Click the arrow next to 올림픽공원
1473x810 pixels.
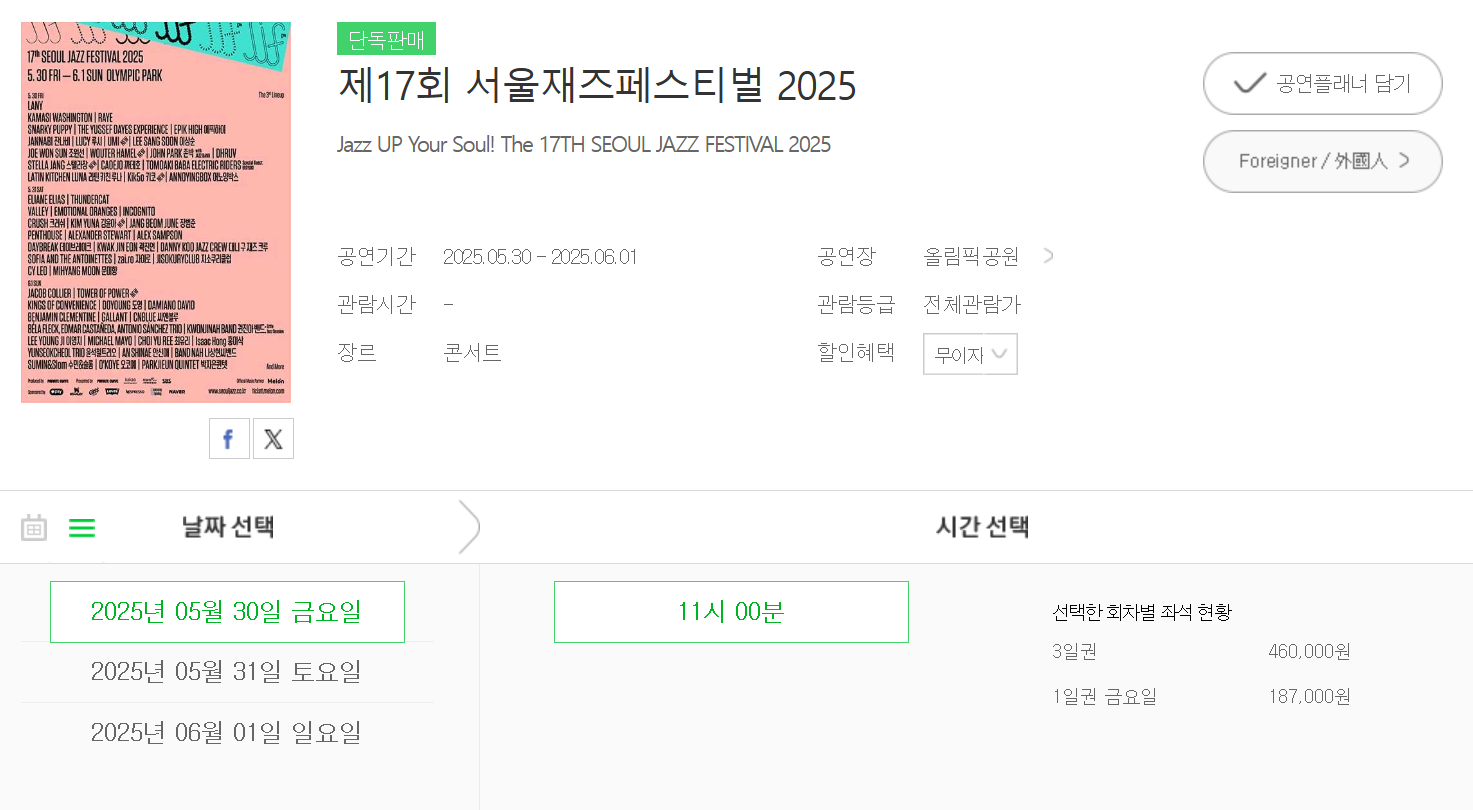1048,255
